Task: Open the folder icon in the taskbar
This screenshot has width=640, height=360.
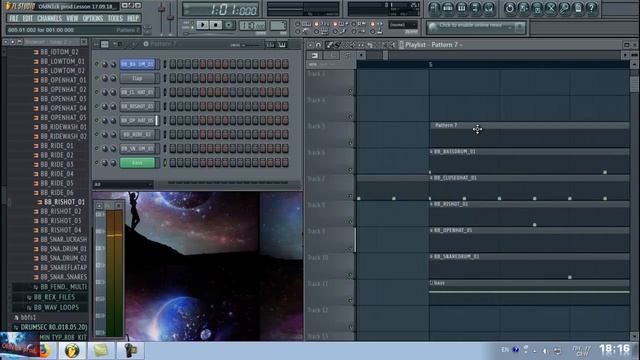Action: click(x=101, y=350)
